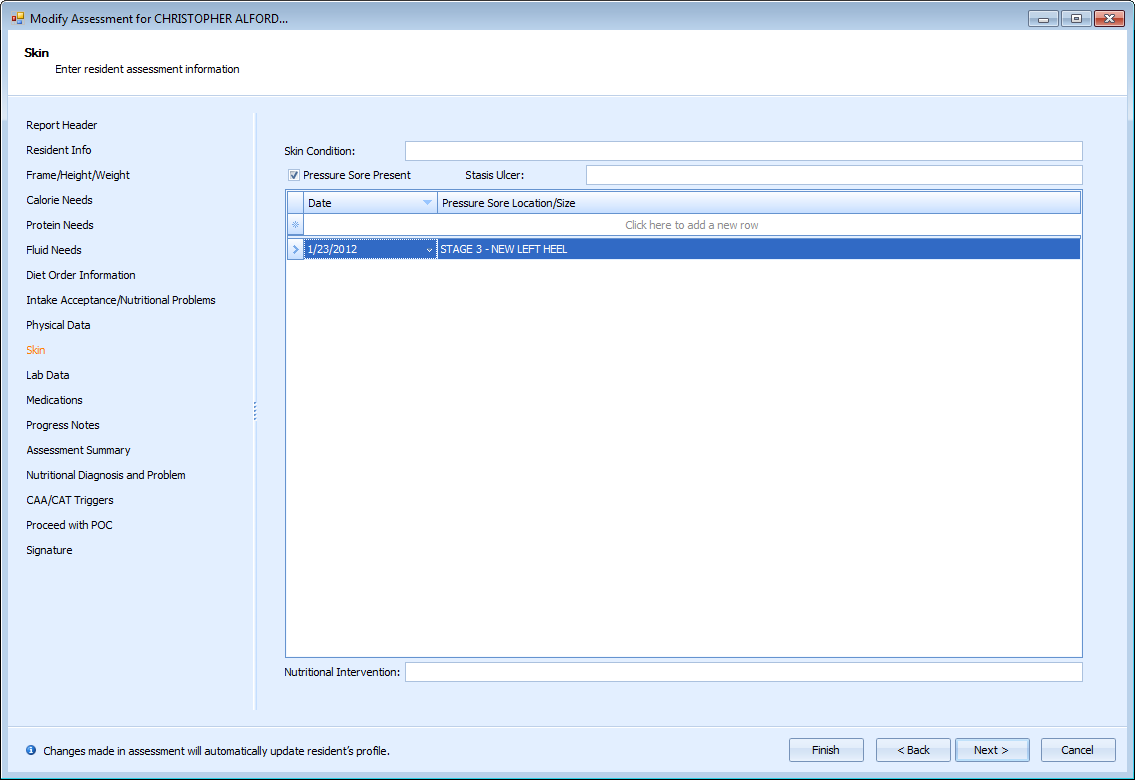Open Report Header section

[62, 125]
